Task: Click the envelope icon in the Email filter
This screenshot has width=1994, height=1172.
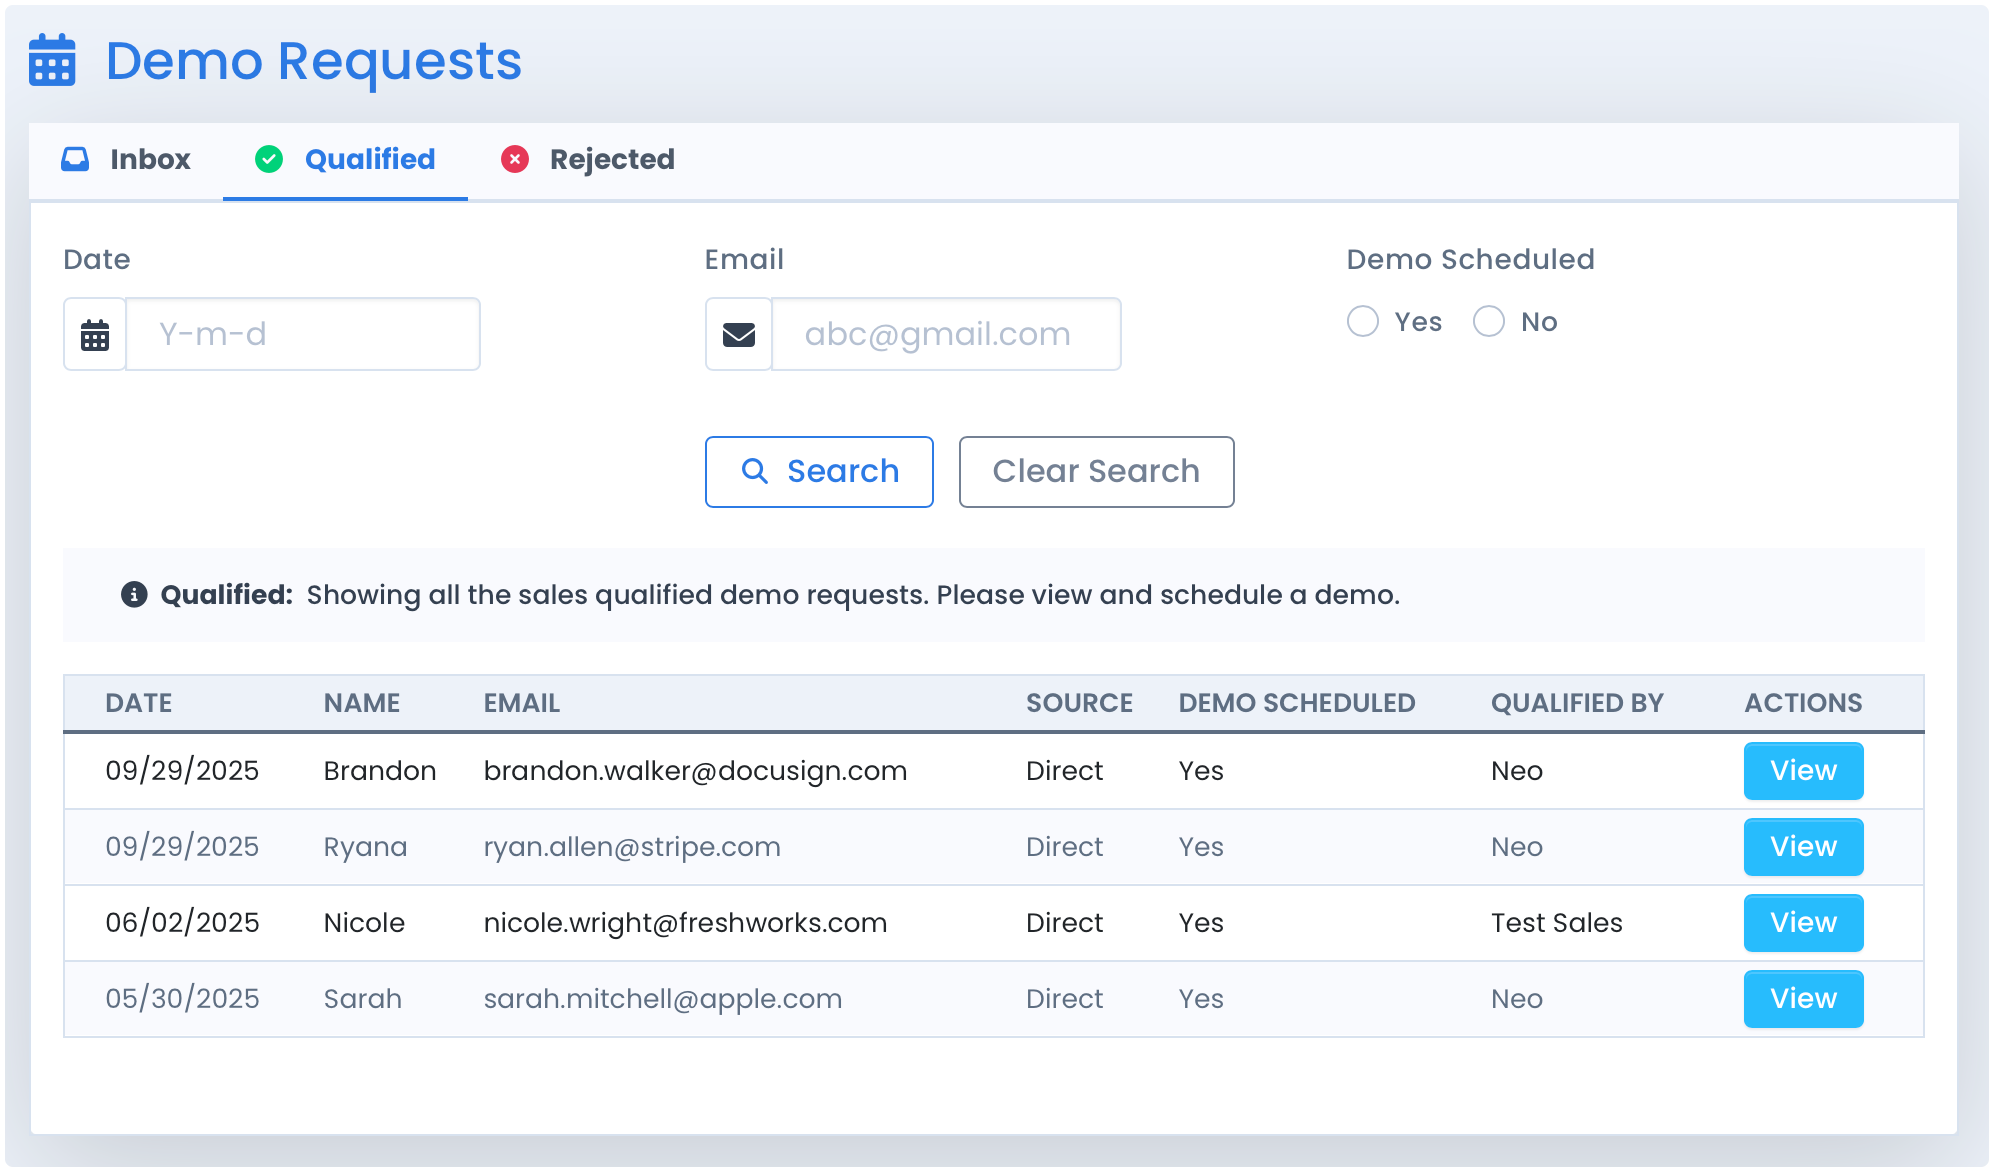Action: (x=738, y=334)
